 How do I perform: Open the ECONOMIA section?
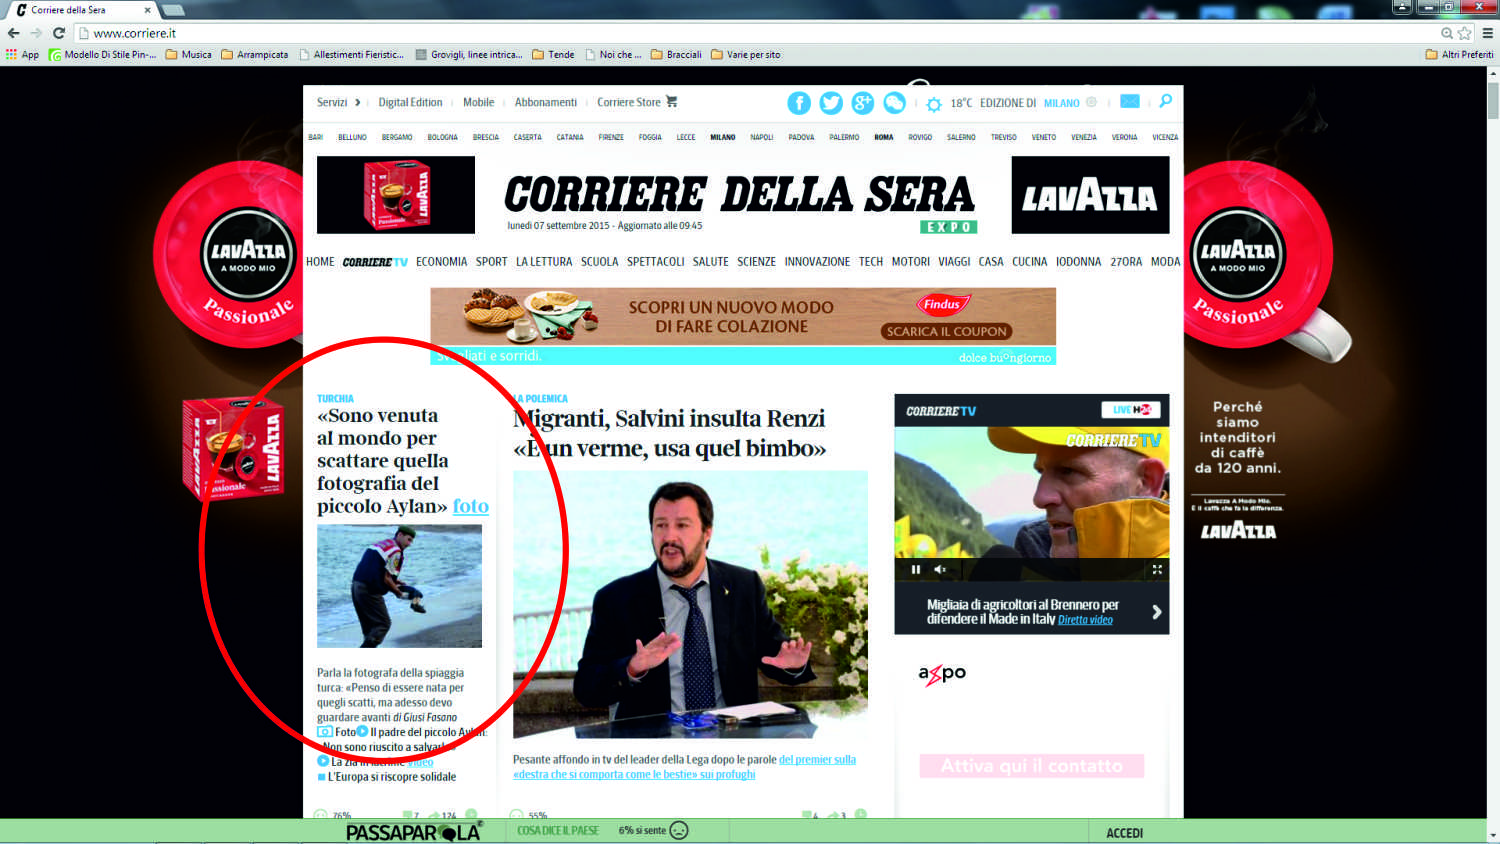coord(441,262)
